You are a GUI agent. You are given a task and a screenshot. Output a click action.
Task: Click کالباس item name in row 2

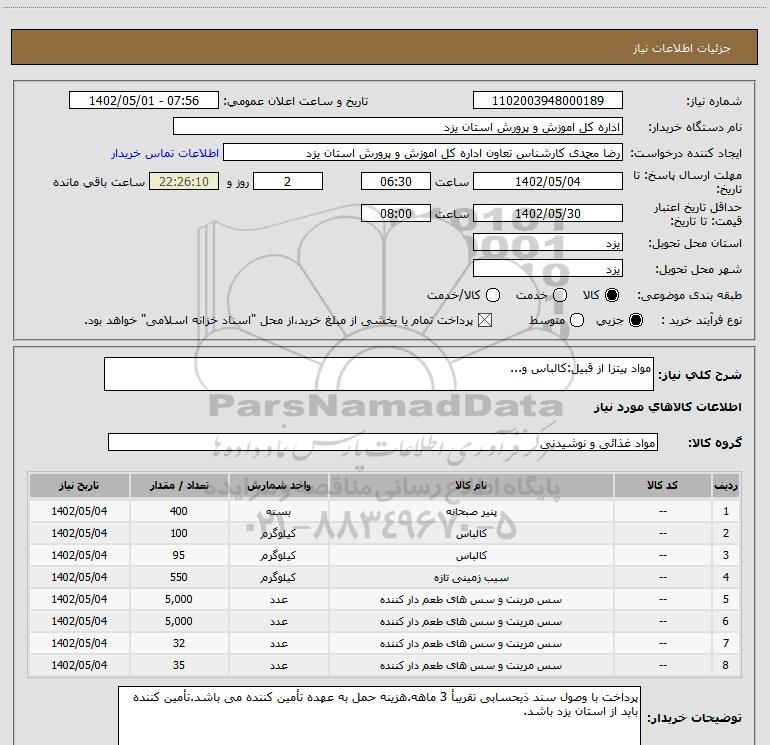(471, 534)
